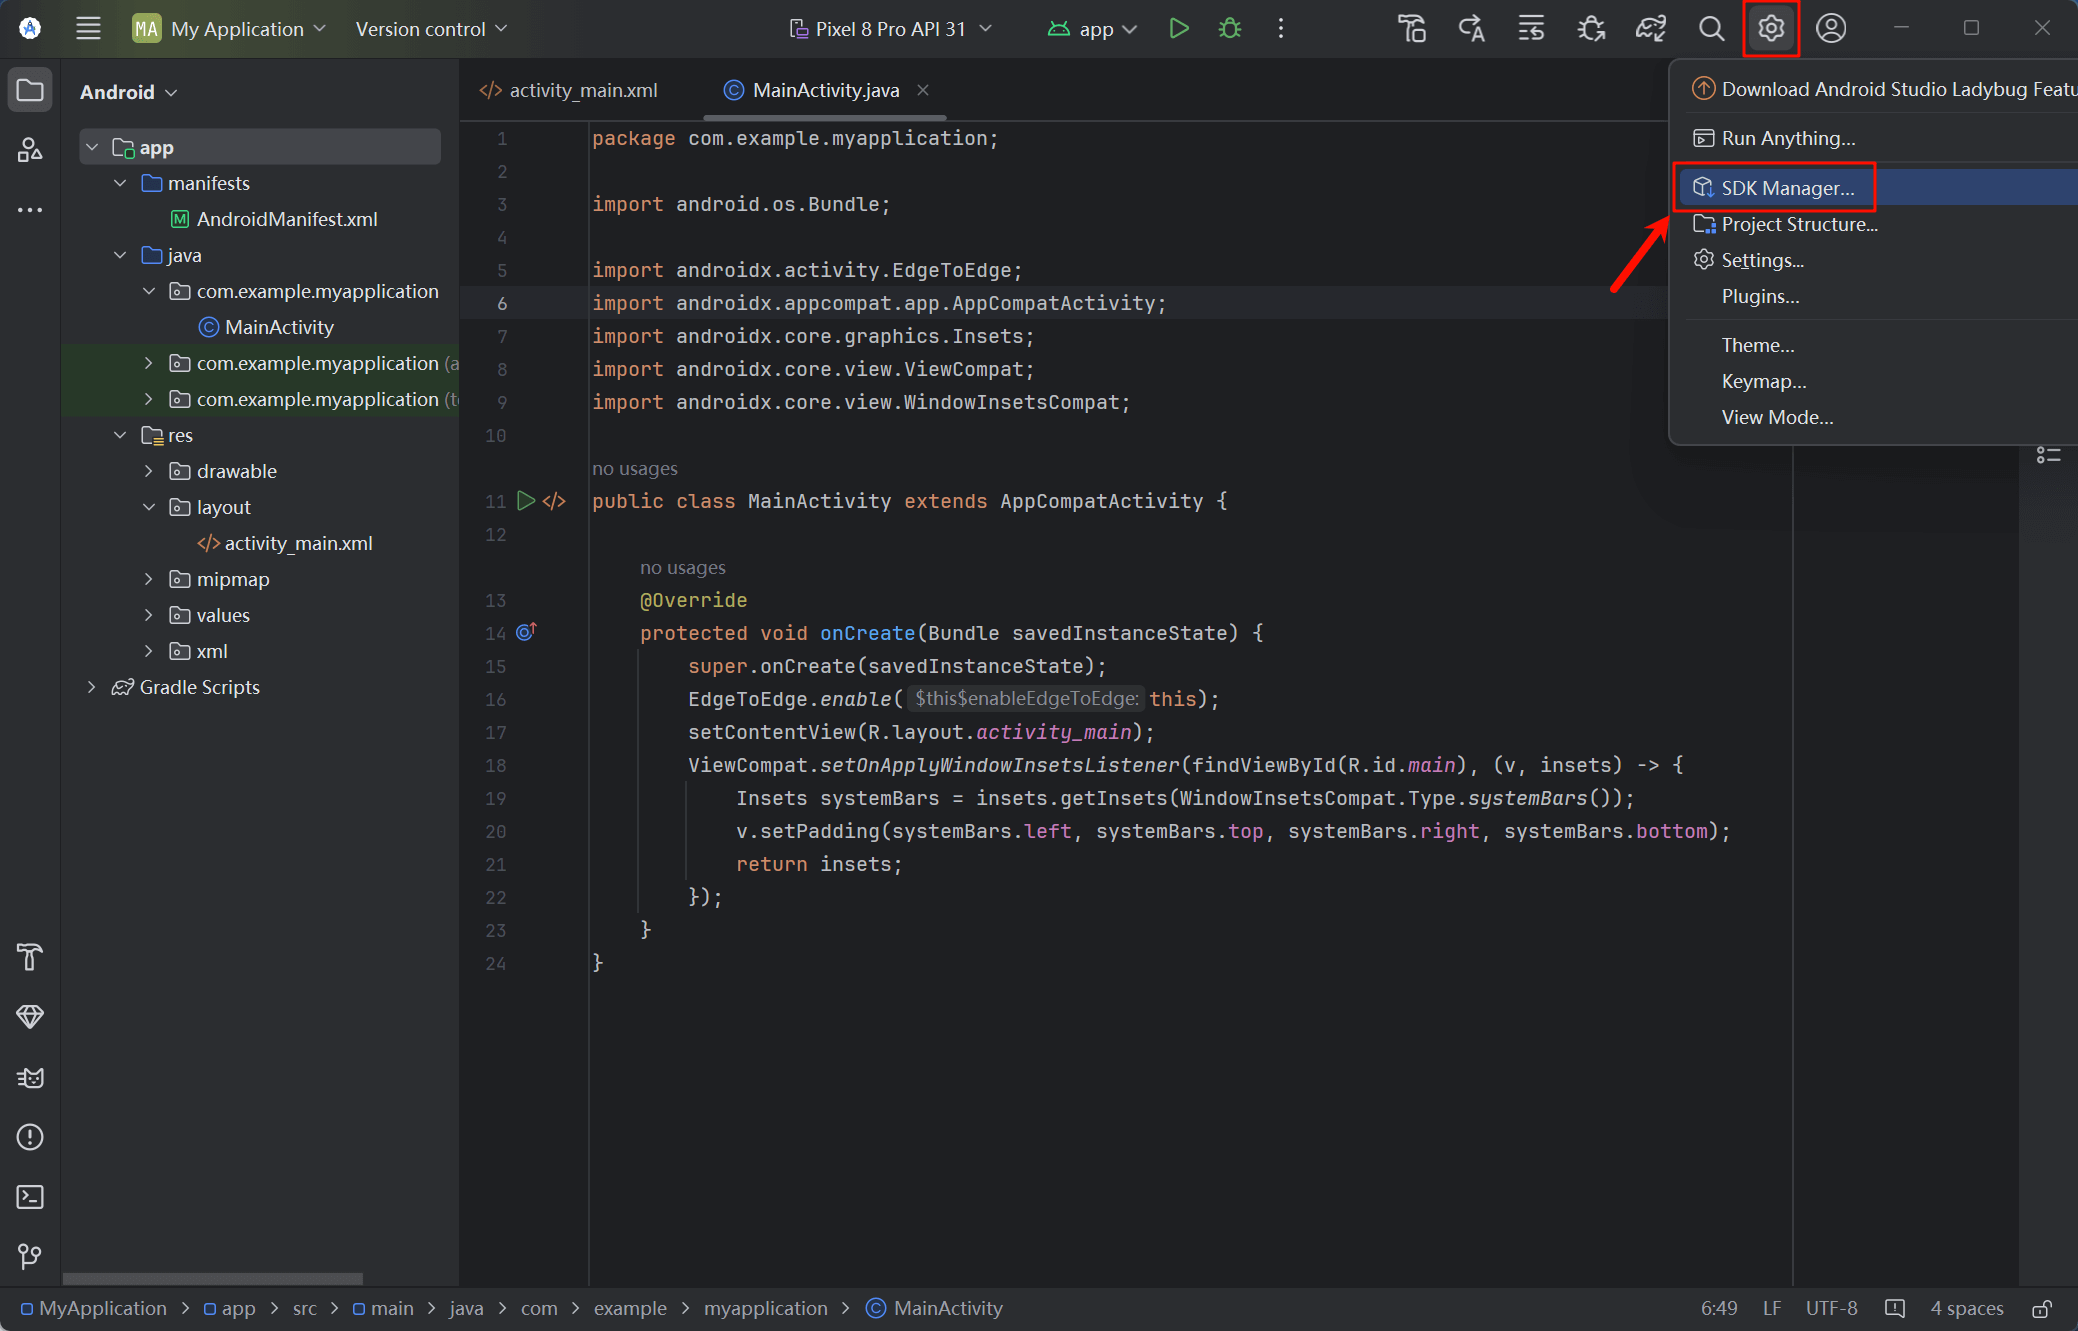The width and height of the screenshot is (2078, 1331).
Task: Start debugging with the bug icon
Action: [x=1230, y=28]
